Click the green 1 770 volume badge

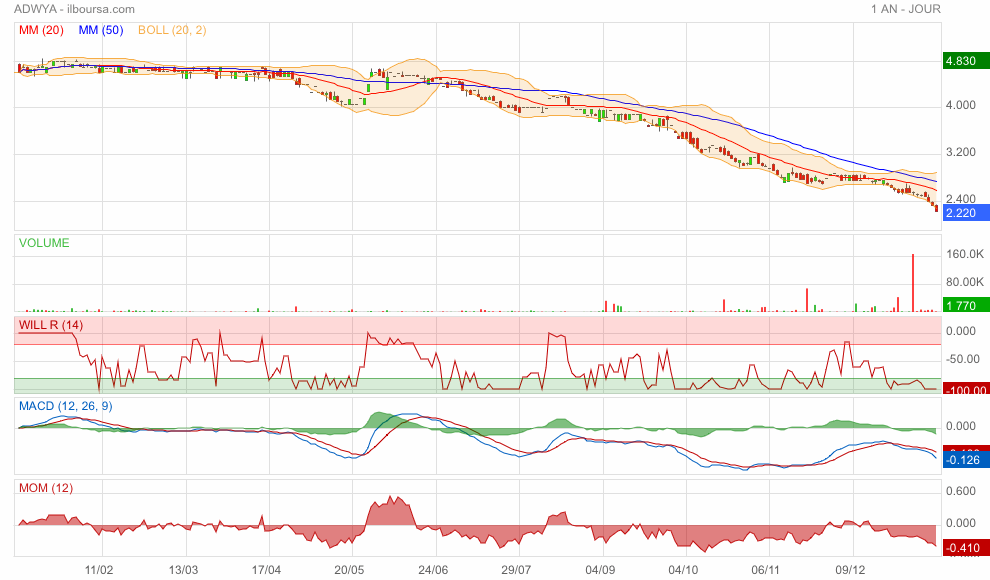965,305
